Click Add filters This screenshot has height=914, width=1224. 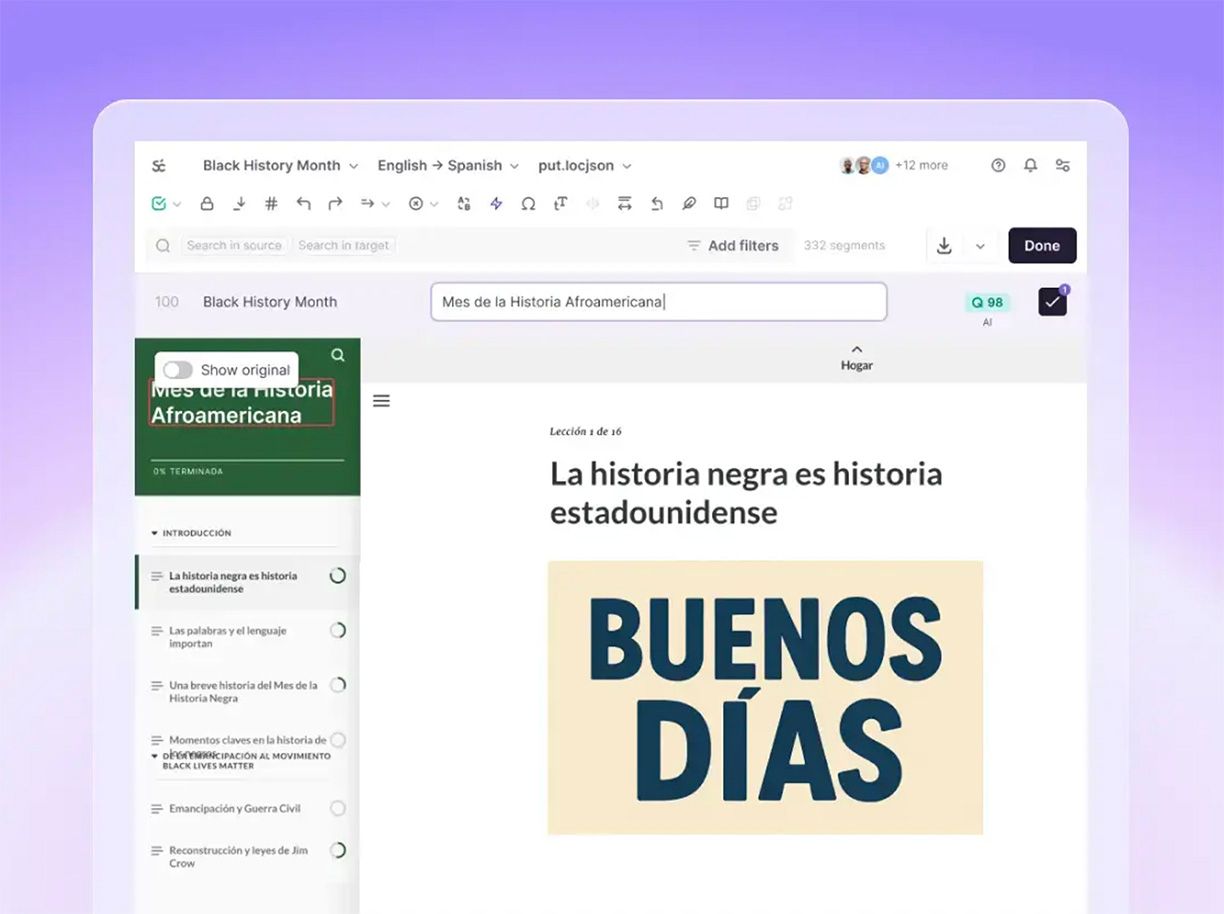click(x=733, y=246)
